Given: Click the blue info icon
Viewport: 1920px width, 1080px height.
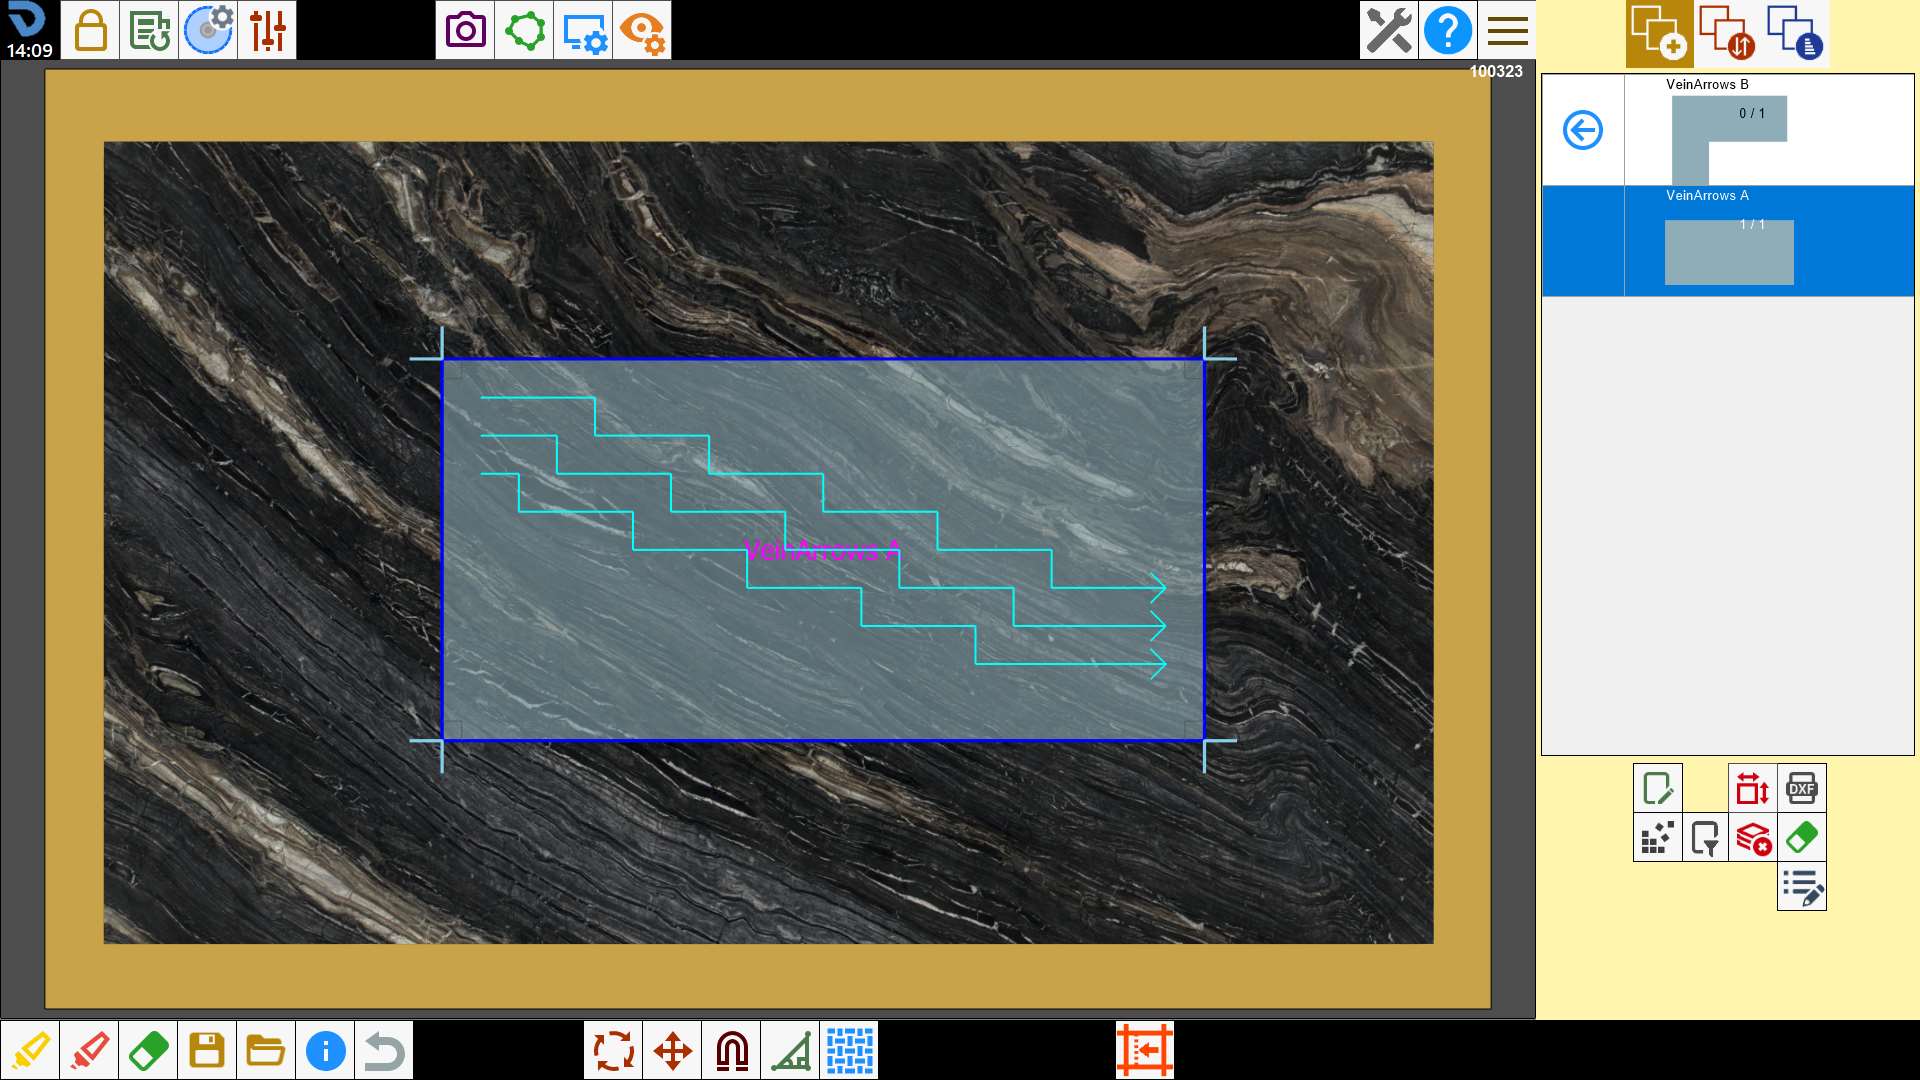Looking at the screenshot, I should pos(325,1050).
